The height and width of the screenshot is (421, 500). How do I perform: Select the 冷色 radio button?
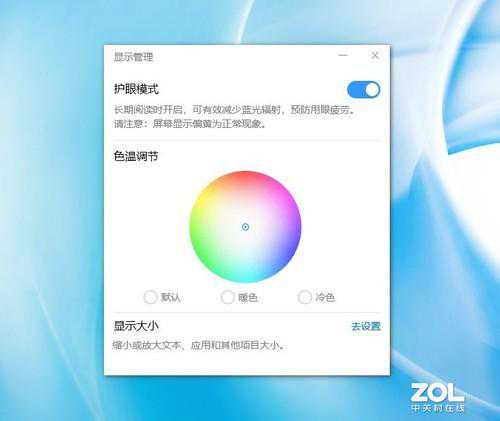point(304,297)
